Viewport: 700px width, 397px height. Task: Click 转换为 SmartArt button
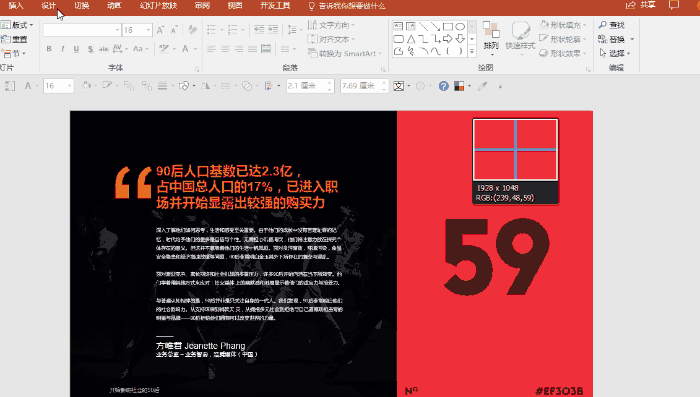point(345,54)
